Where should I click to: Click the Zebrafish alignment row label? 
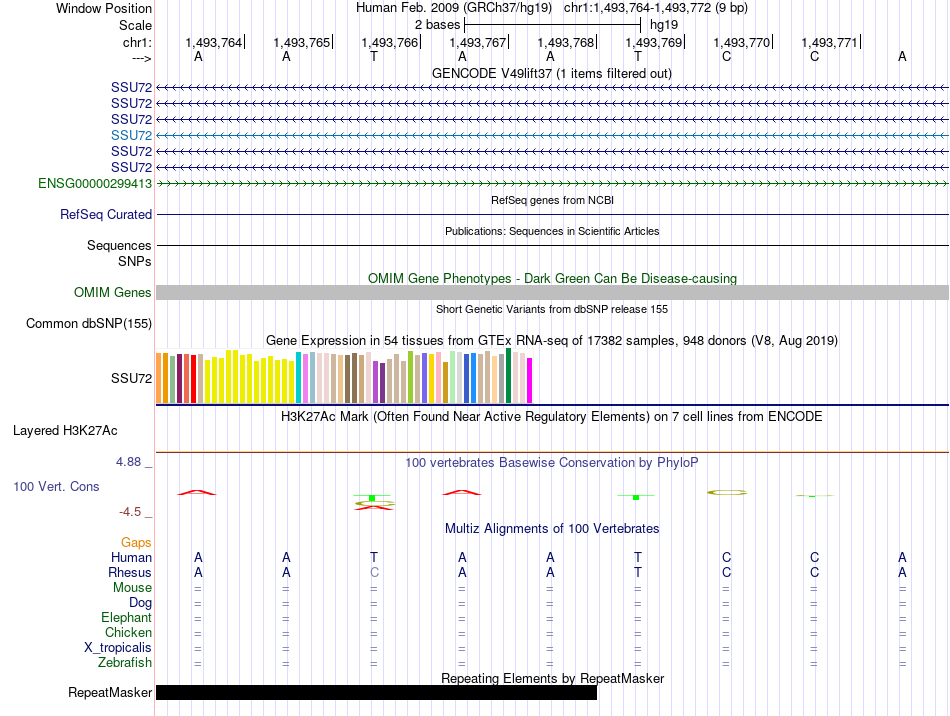point(125,662)
